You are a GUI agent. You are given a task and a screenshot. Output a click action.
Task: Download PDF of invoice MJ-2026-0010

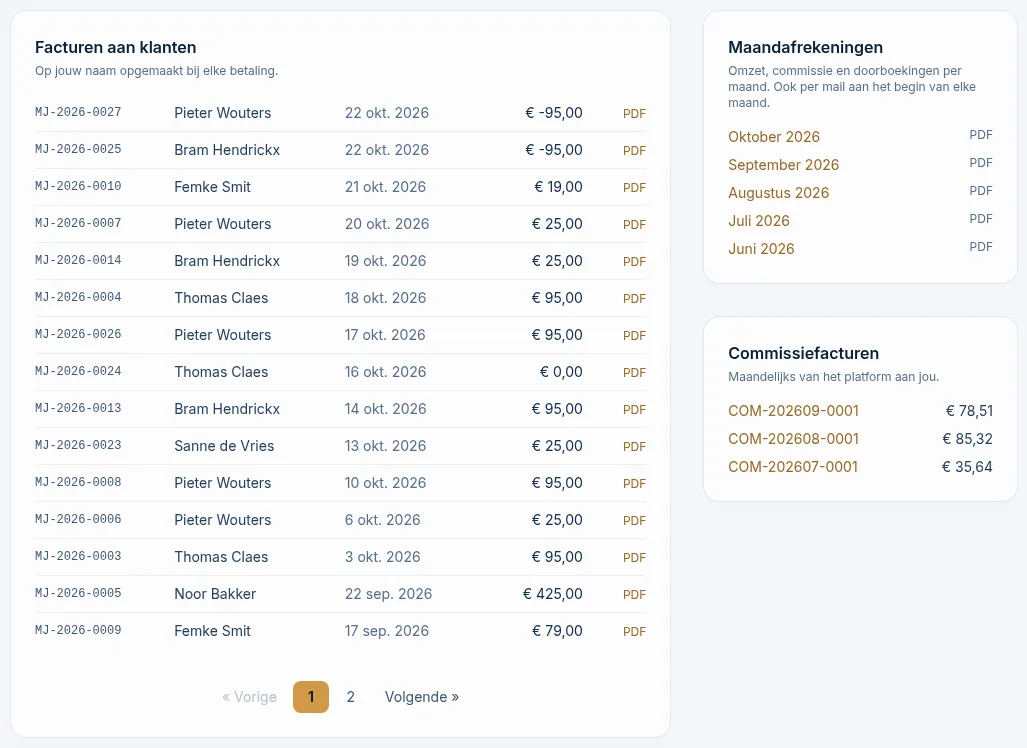pos(634,187)
